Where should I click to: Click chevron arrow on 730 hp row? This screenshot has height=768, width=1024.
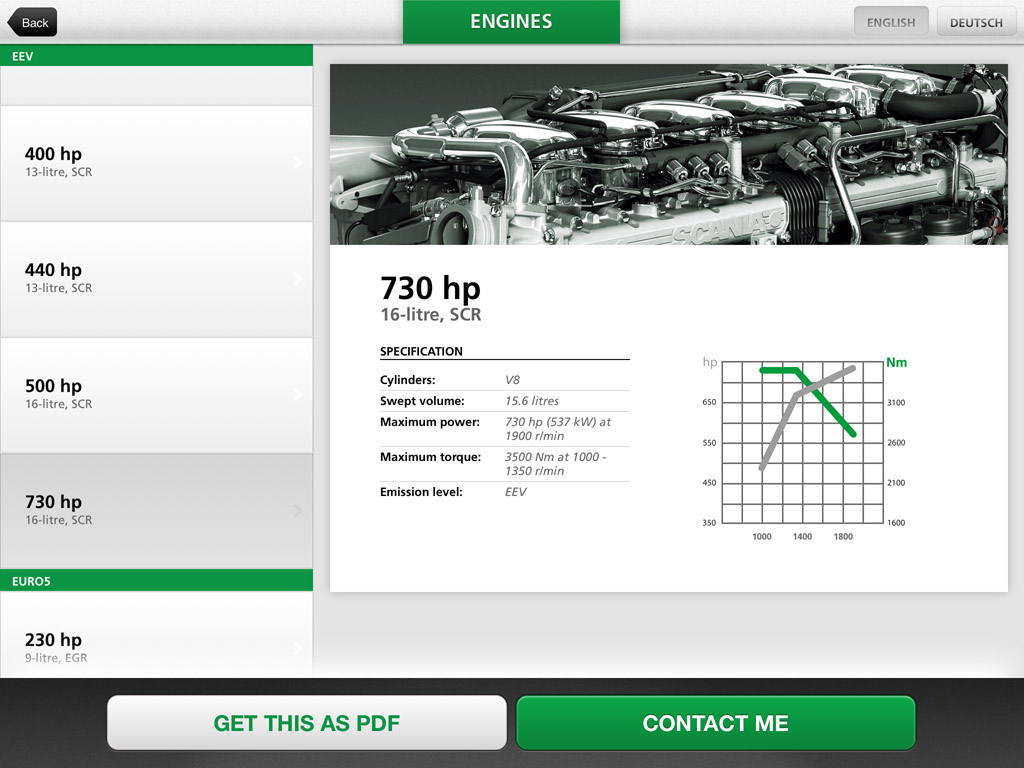click(298, 511)
